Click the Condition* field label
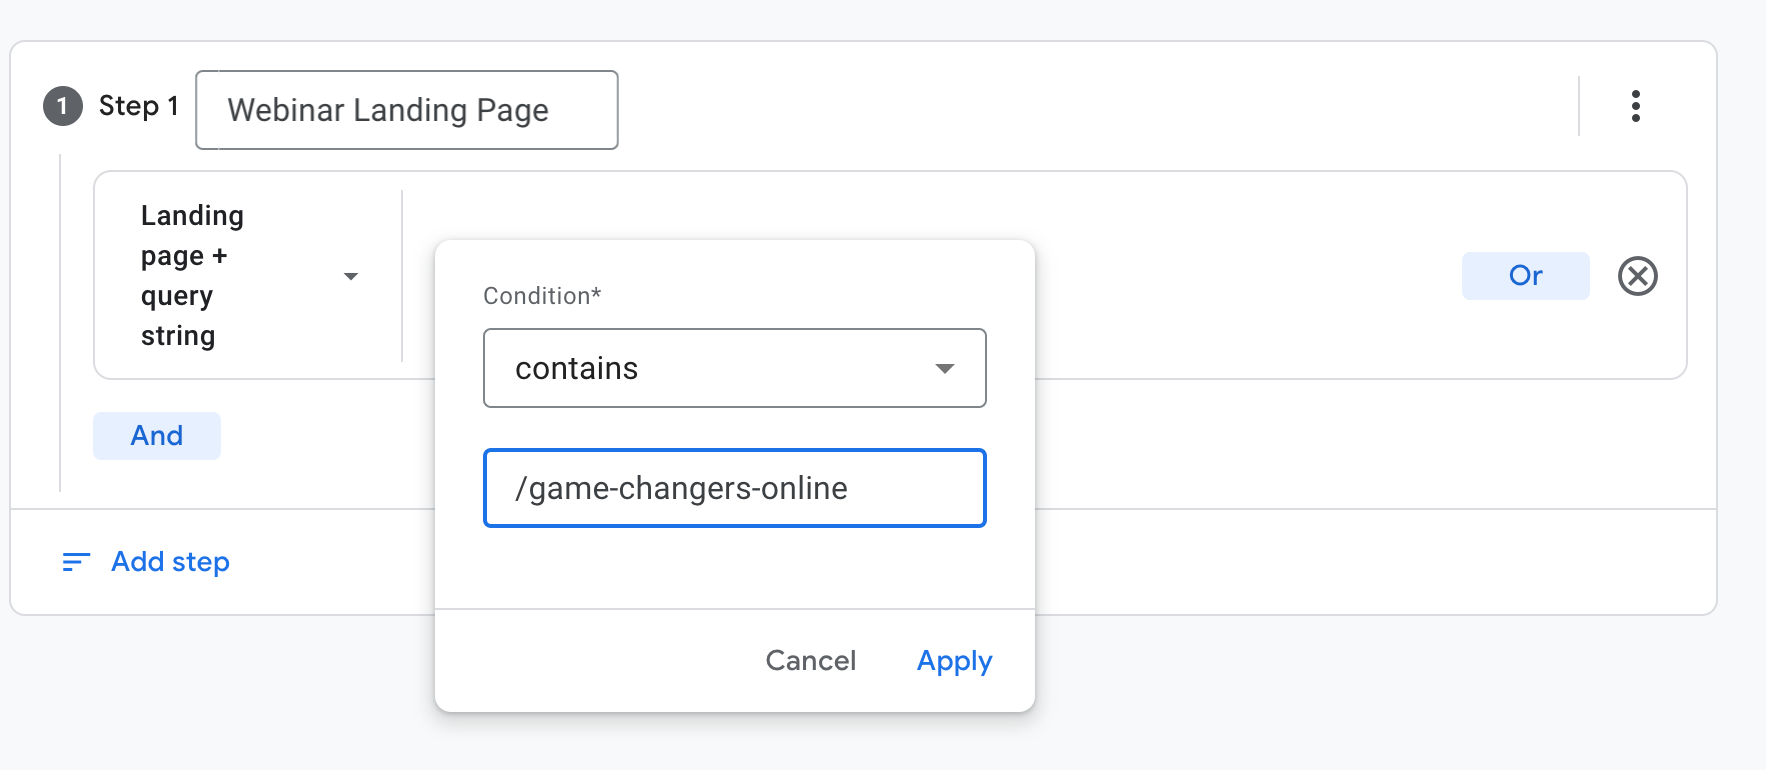Viewport: 1766px width, 770px height. pos(542,296)
